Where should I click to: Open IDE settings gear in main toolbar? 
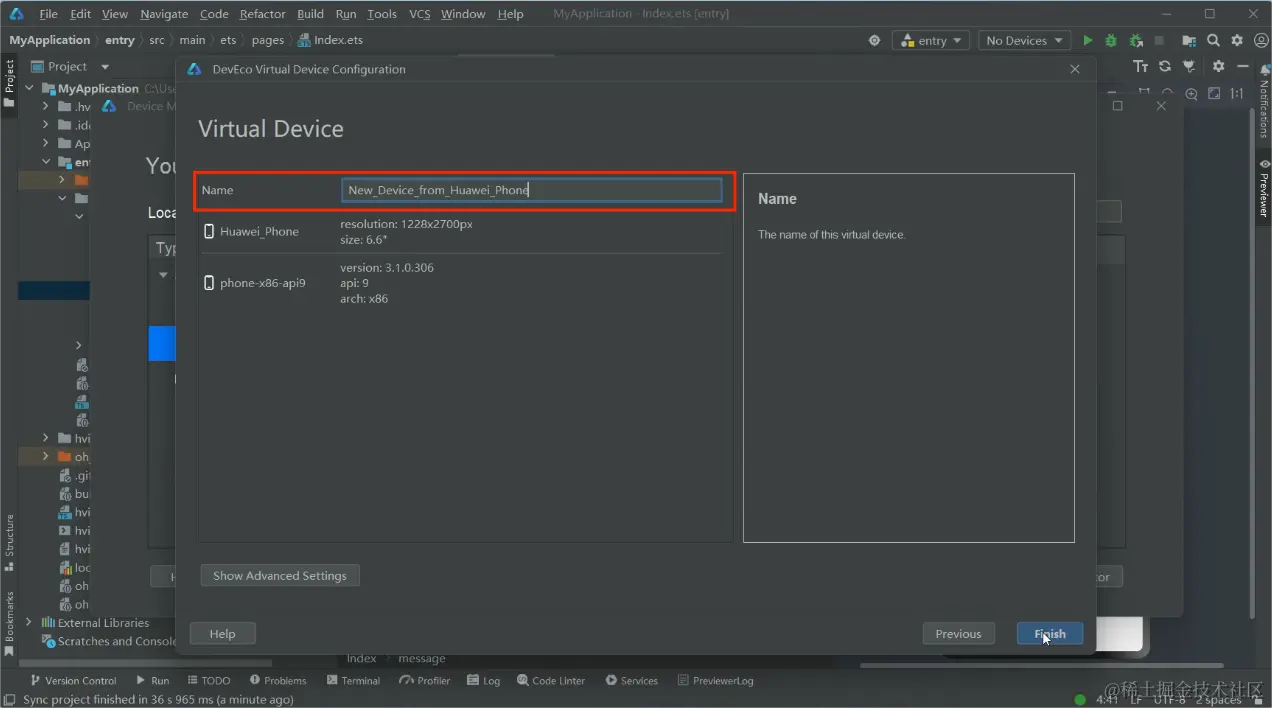[x=1237, y=41]
